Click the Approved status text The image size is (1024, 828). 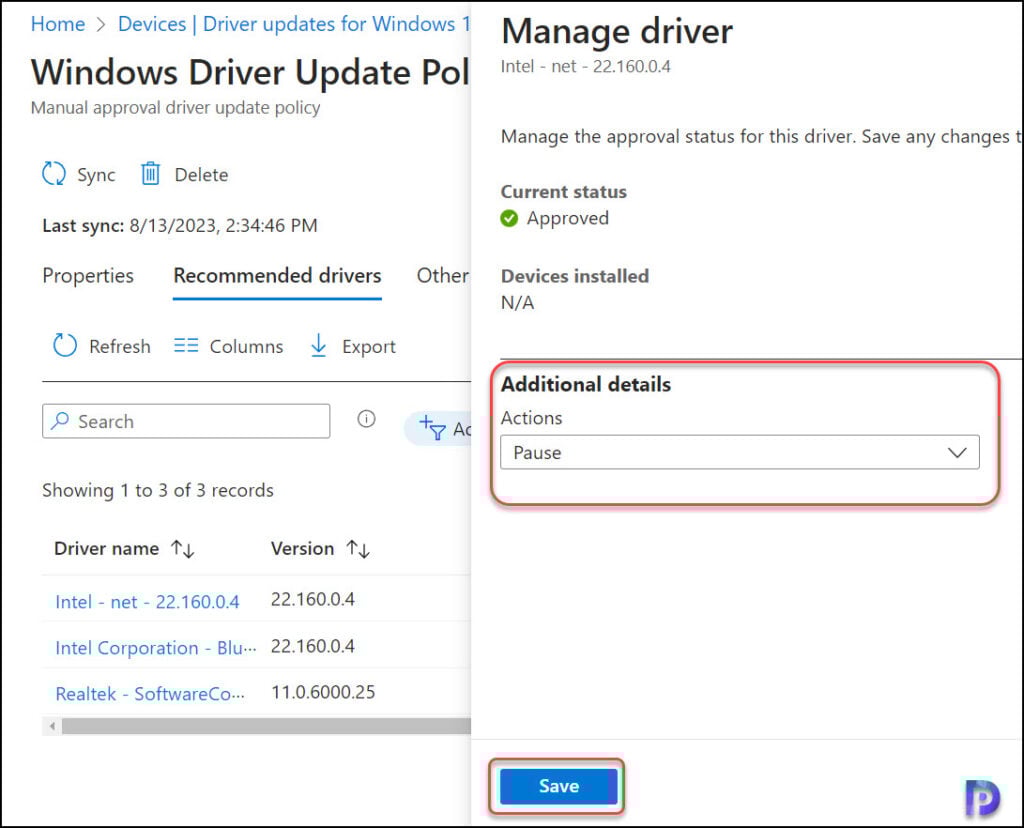click(x=568, y=218)
